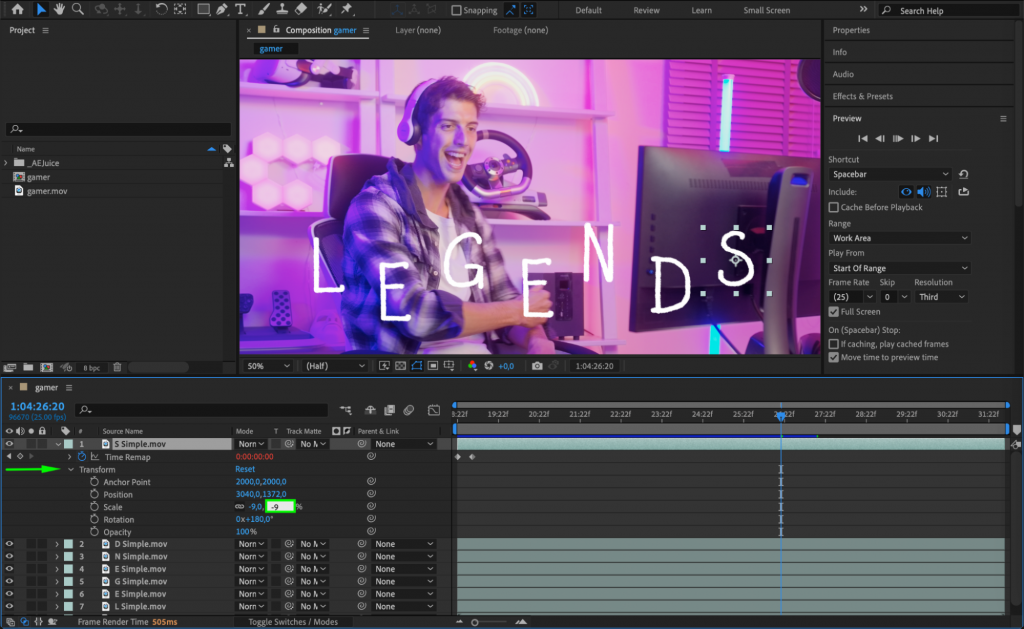Open the Show Channel and Color Management control
The image size is (1024, 629).
[x=472, y=365]
